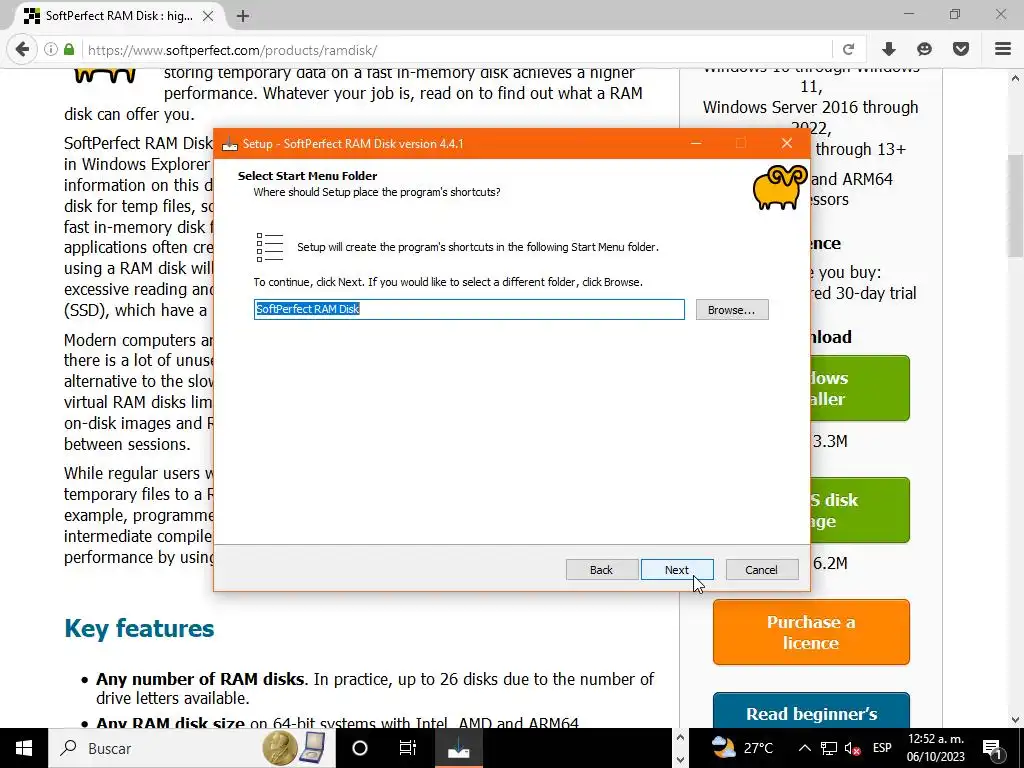Screen dimensions: 1024x768
Task: Click the Pocket save icon in the toolbar
Action: point(961,50)
